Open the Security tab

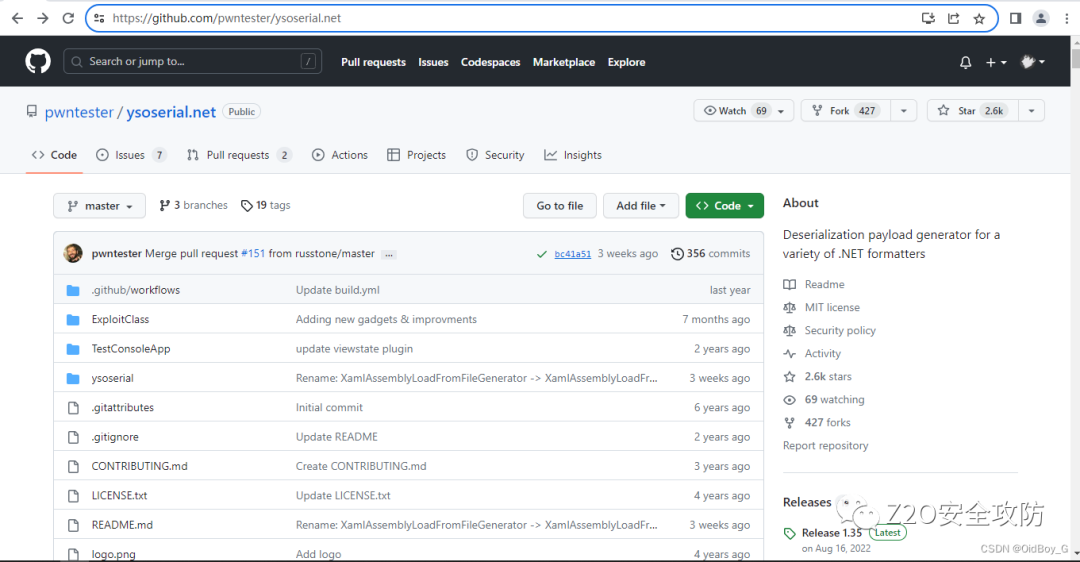coord(495,155)
